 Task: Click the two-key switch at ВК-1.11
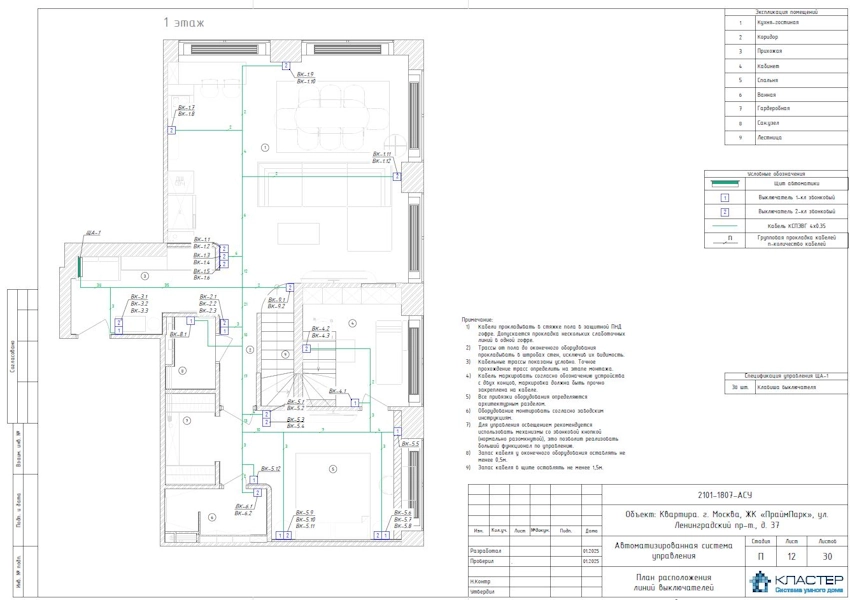397,176
